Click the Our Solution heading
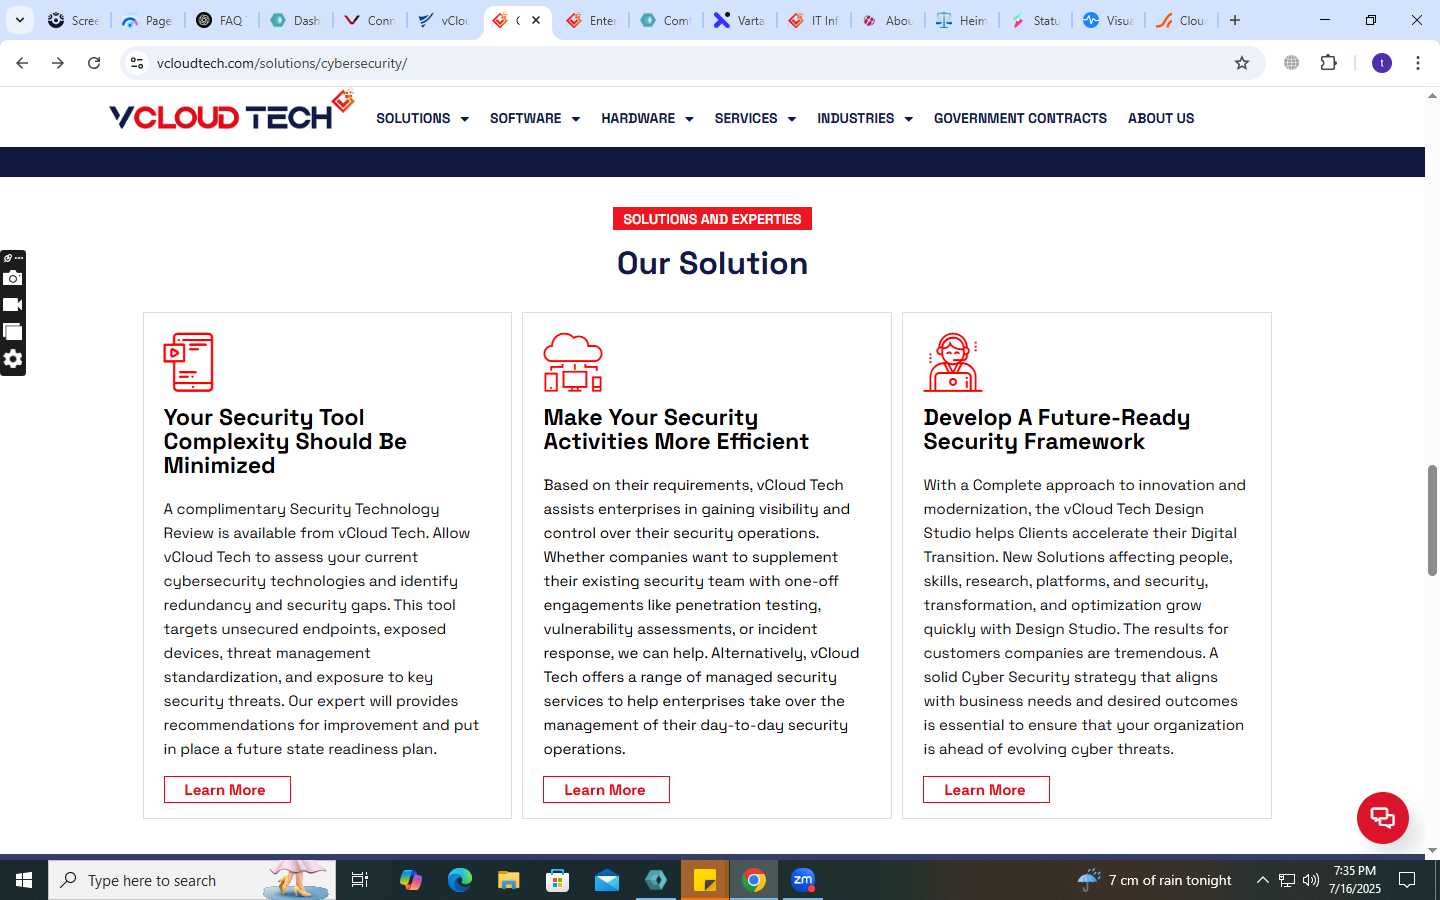 tap(712, 263)
